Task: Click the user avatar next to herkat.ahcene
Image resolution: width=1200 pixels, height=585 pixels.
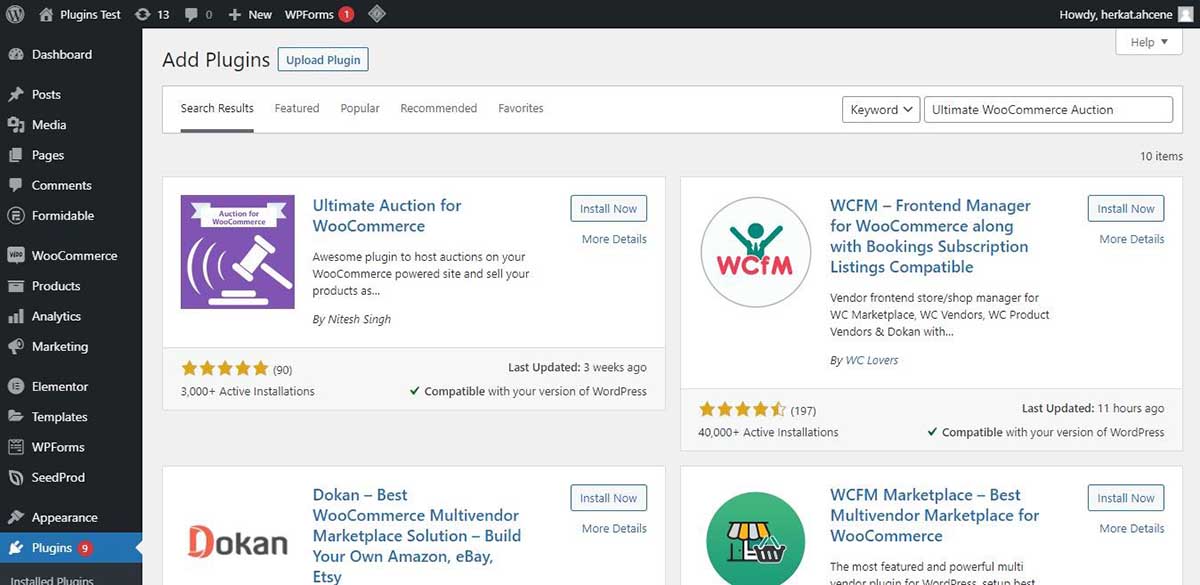Action: [1186, 14]
